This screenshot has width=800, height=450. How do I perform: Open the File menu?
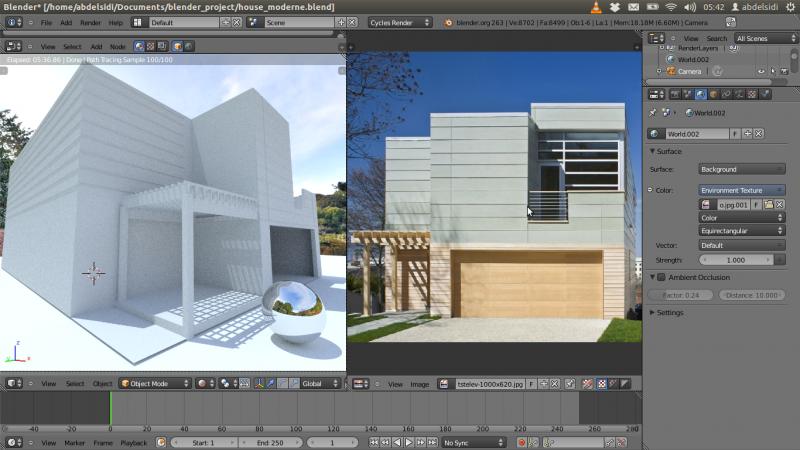coord(46,22)
